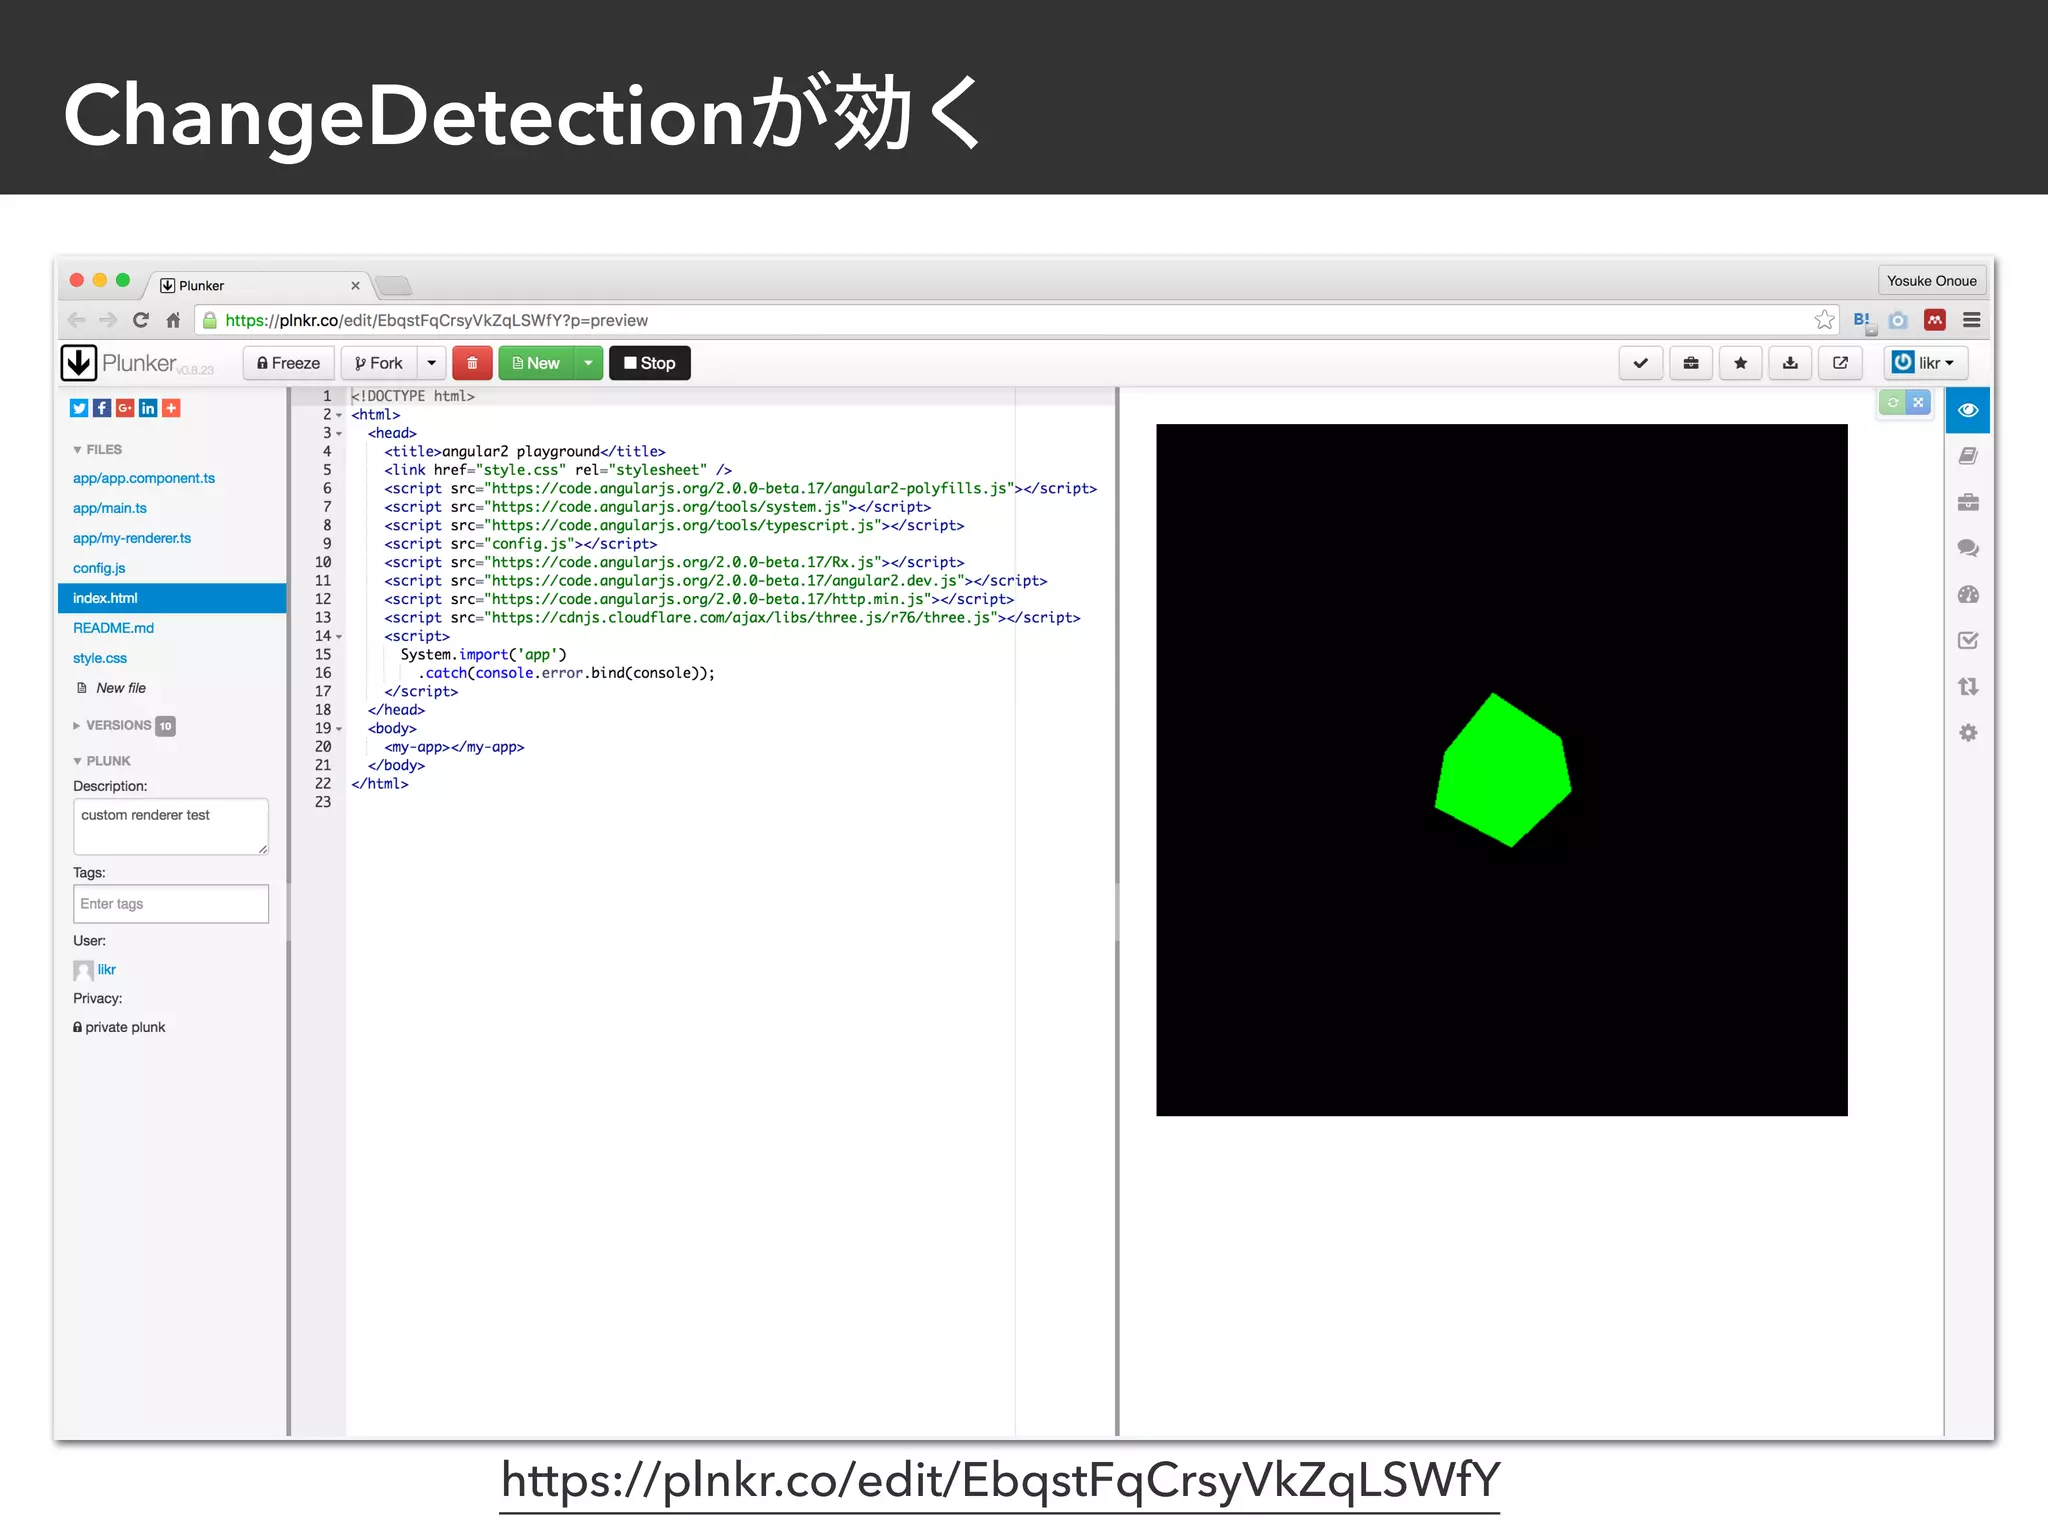This screenshot has height=1536, width=2048.
Task: Click the red trash delete button
Action: point(472,363)
